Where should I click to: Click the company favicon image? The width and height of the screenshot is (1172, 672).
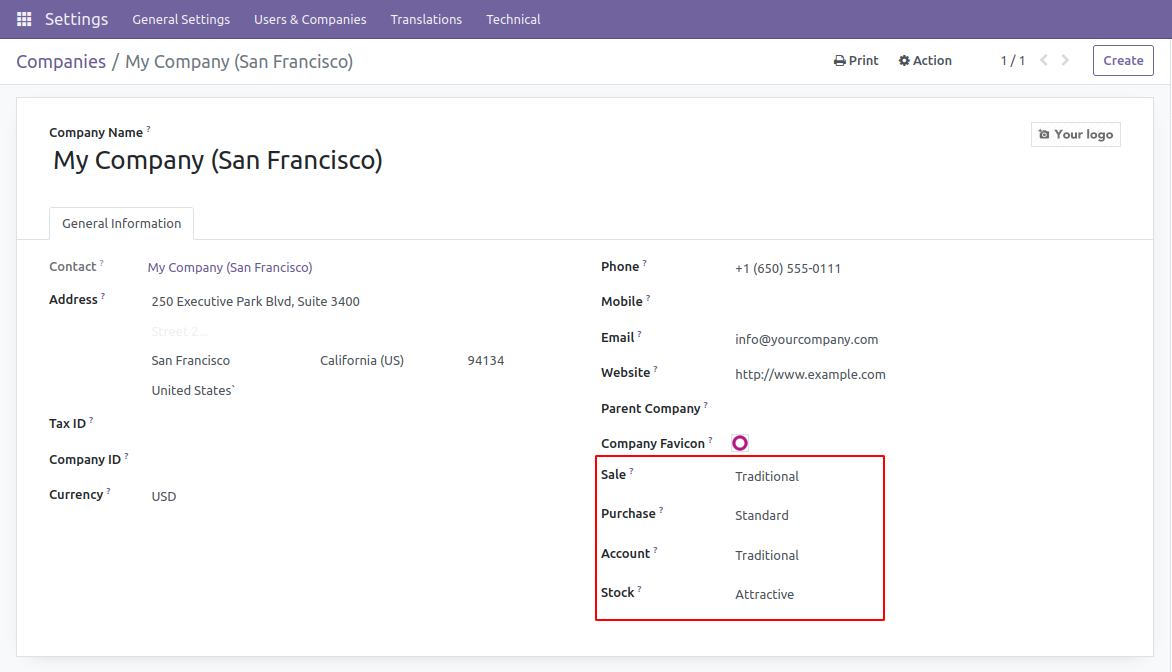(740, 443)
